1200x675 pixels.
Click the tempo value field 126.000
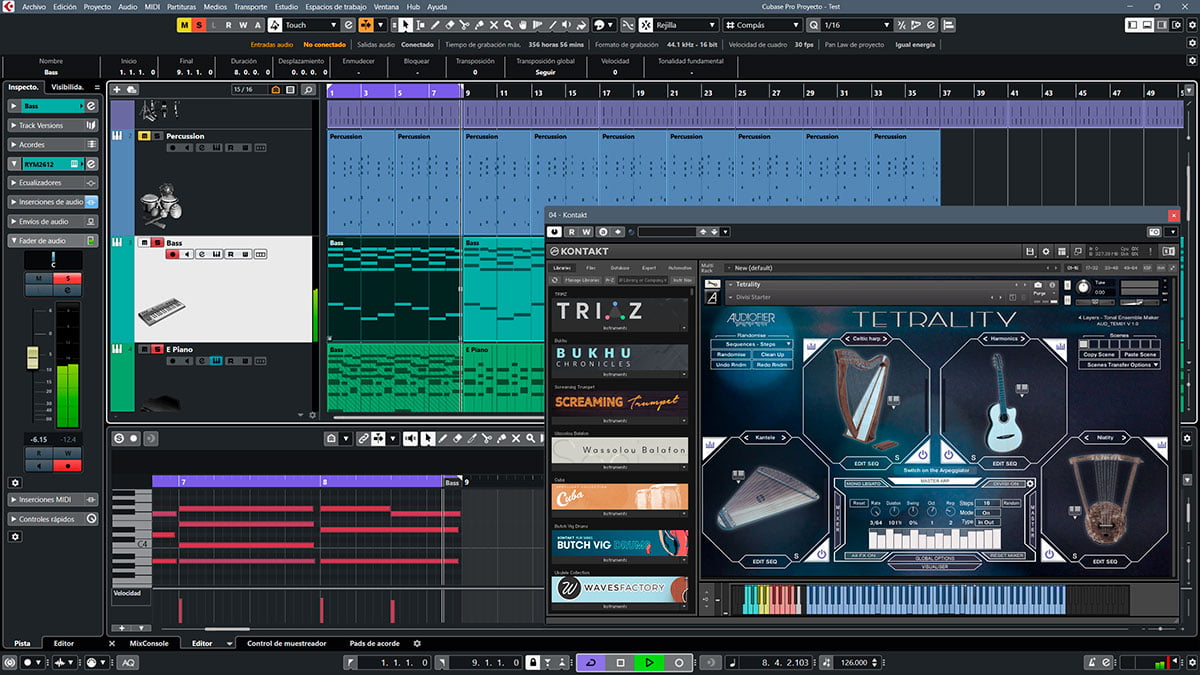854,662
